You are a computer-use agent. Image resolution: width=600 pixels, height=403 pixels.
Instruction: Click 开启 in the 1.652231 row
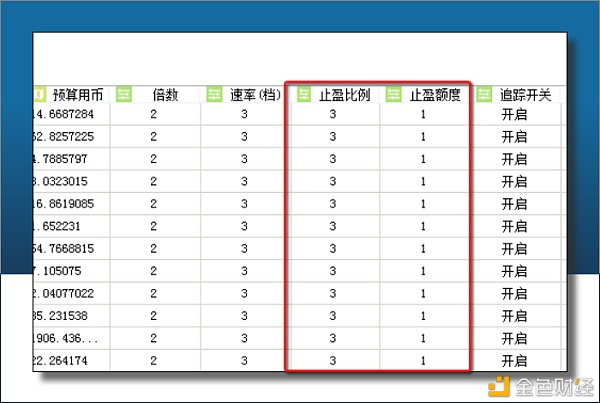[x=514, y=226]
